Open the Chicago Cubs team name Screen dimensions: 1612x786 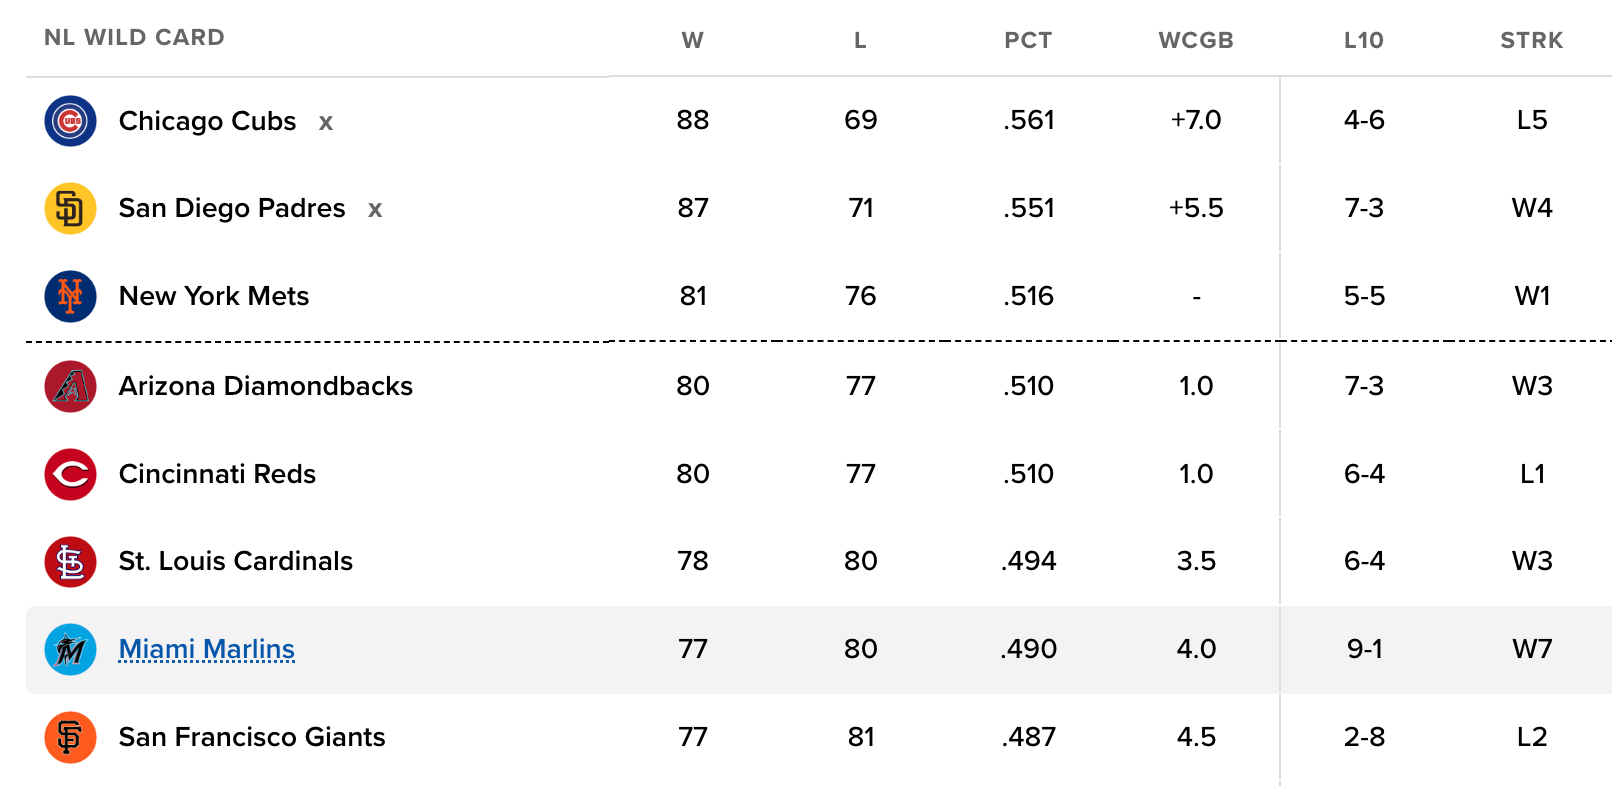pyautogui.click(x=207, y=121)
